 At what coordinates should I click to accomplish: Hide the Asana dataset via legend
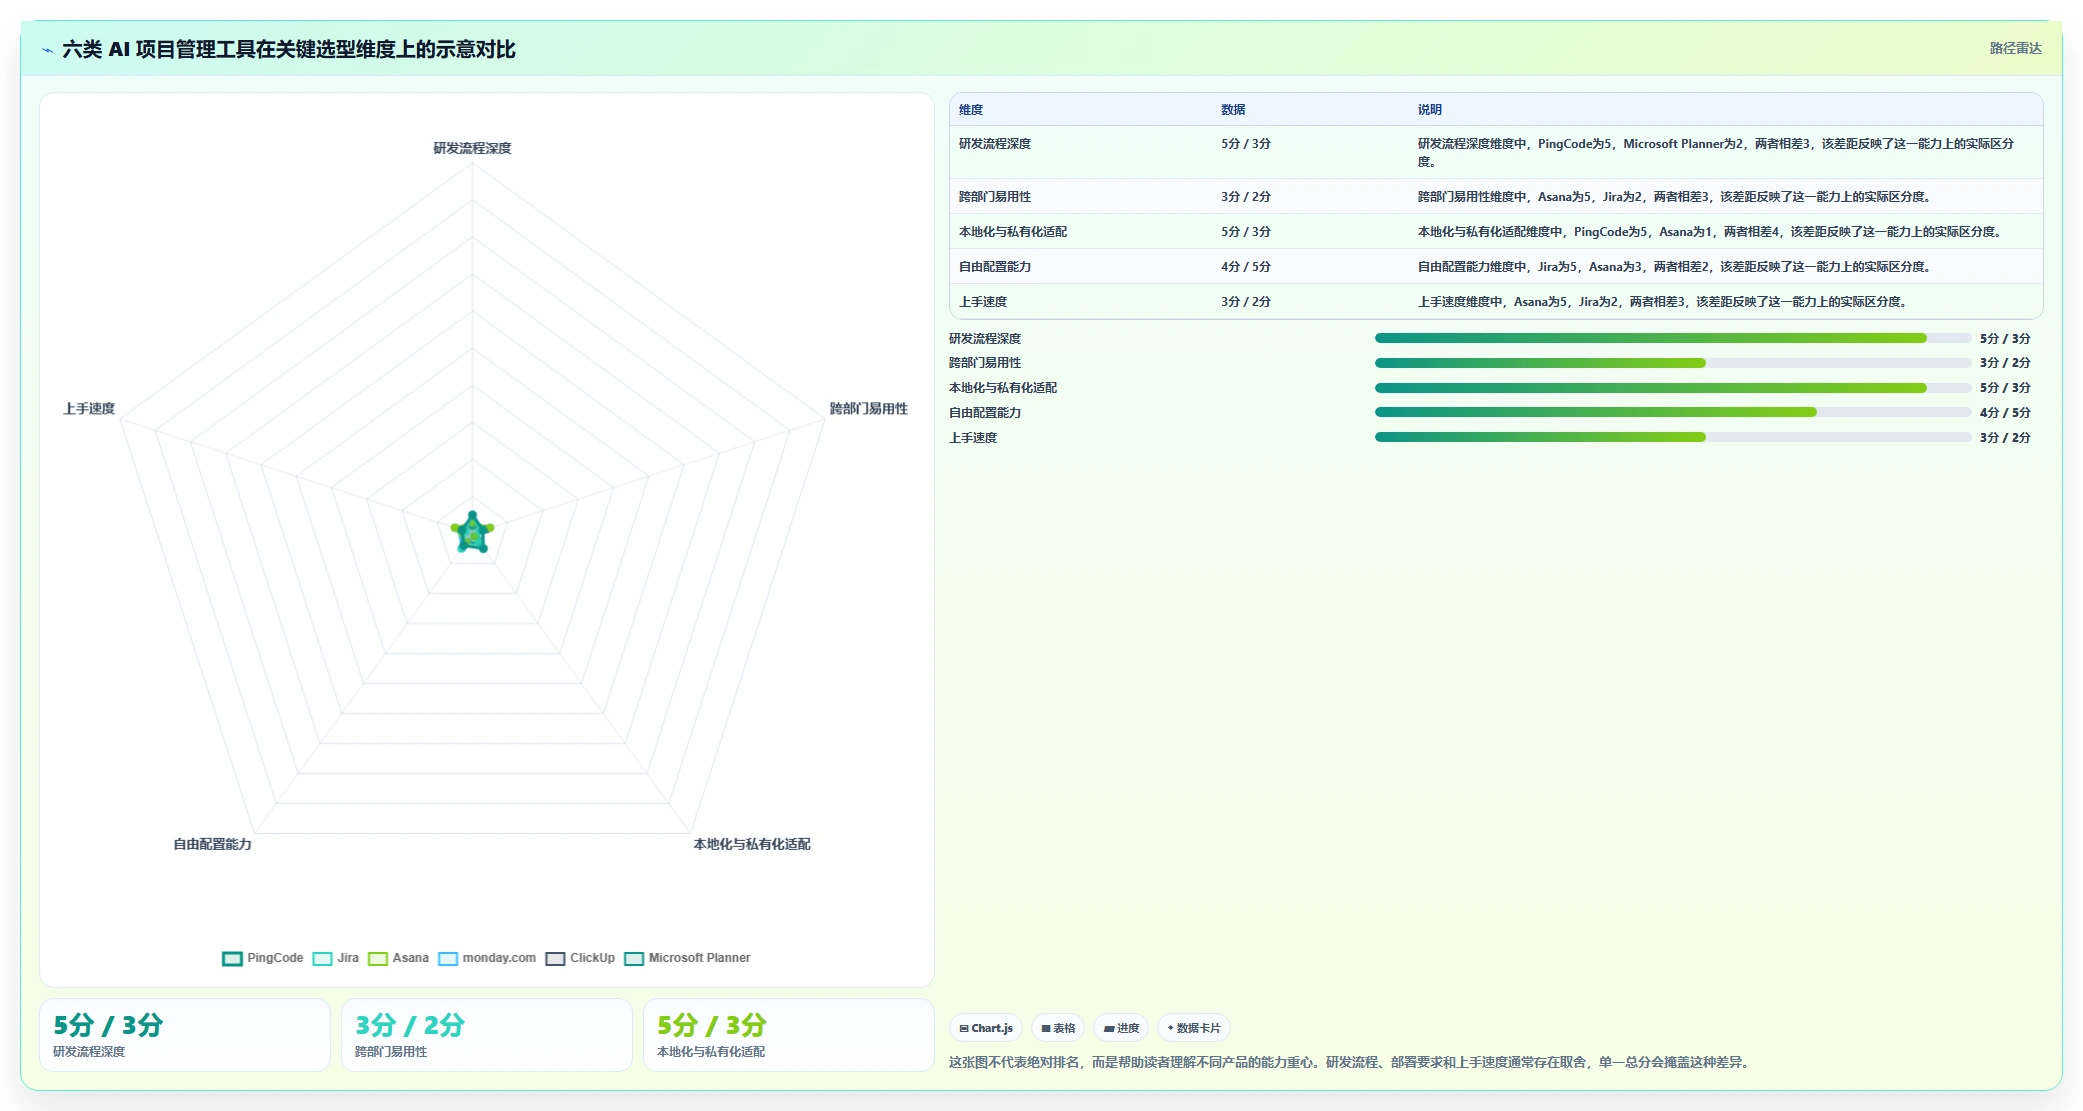[x=398, y=958]
